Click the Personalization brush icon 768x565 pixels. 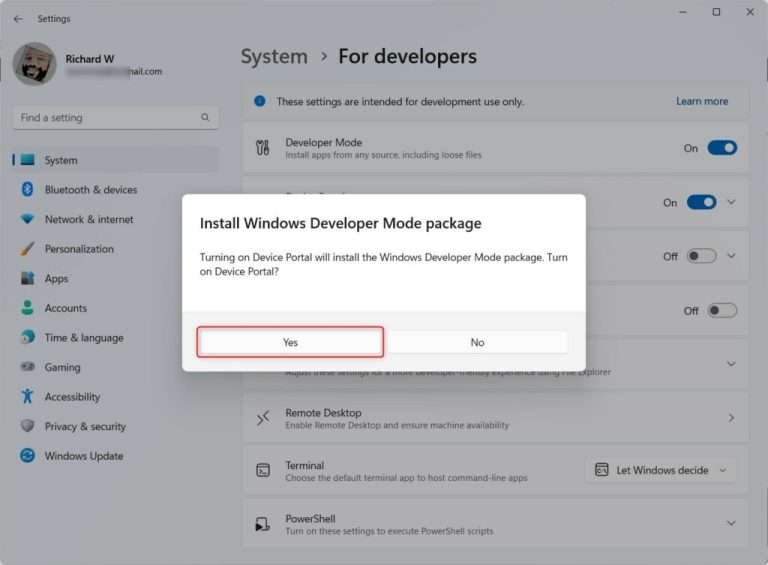27,248
